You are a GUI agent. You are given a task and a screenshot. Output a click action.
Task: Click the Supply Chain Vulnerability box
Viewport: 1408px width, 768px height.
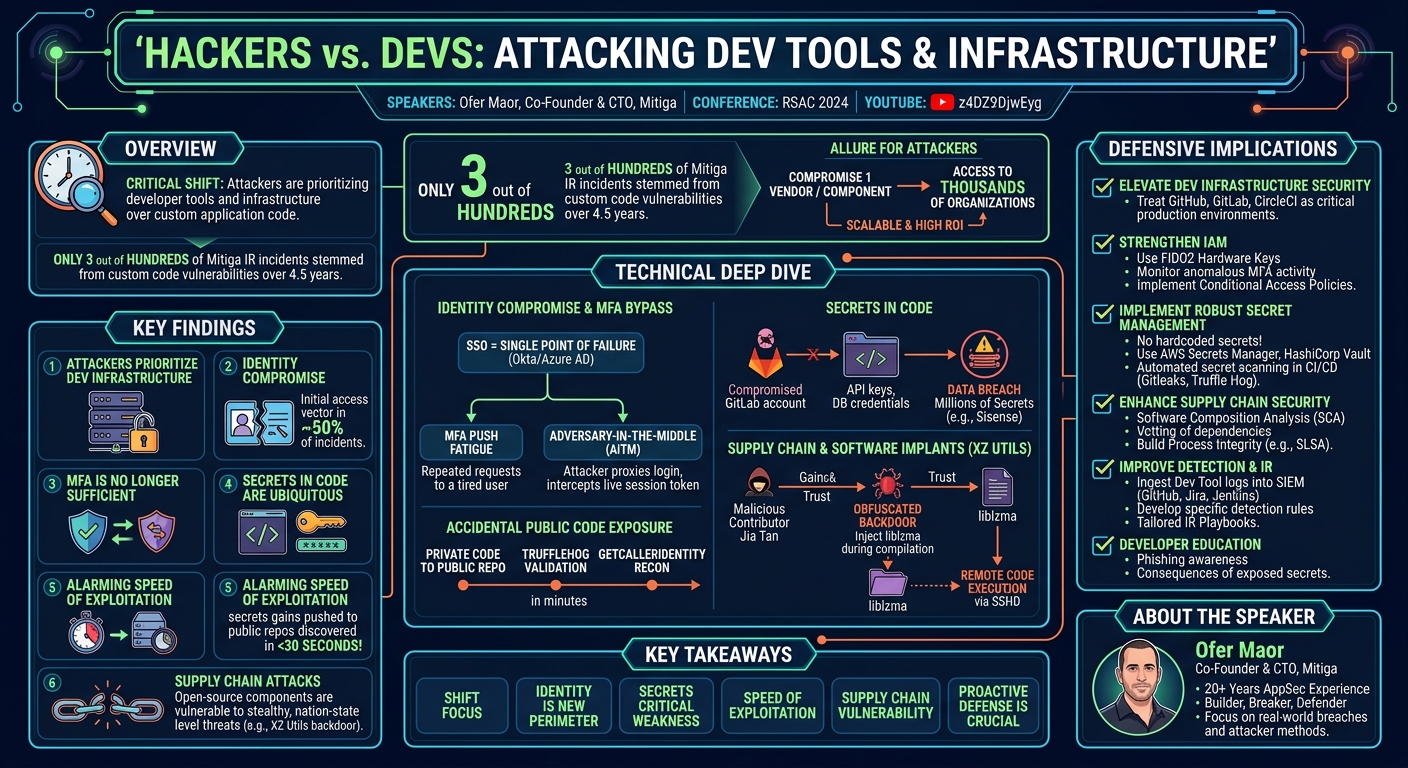[x=886, y=705]
